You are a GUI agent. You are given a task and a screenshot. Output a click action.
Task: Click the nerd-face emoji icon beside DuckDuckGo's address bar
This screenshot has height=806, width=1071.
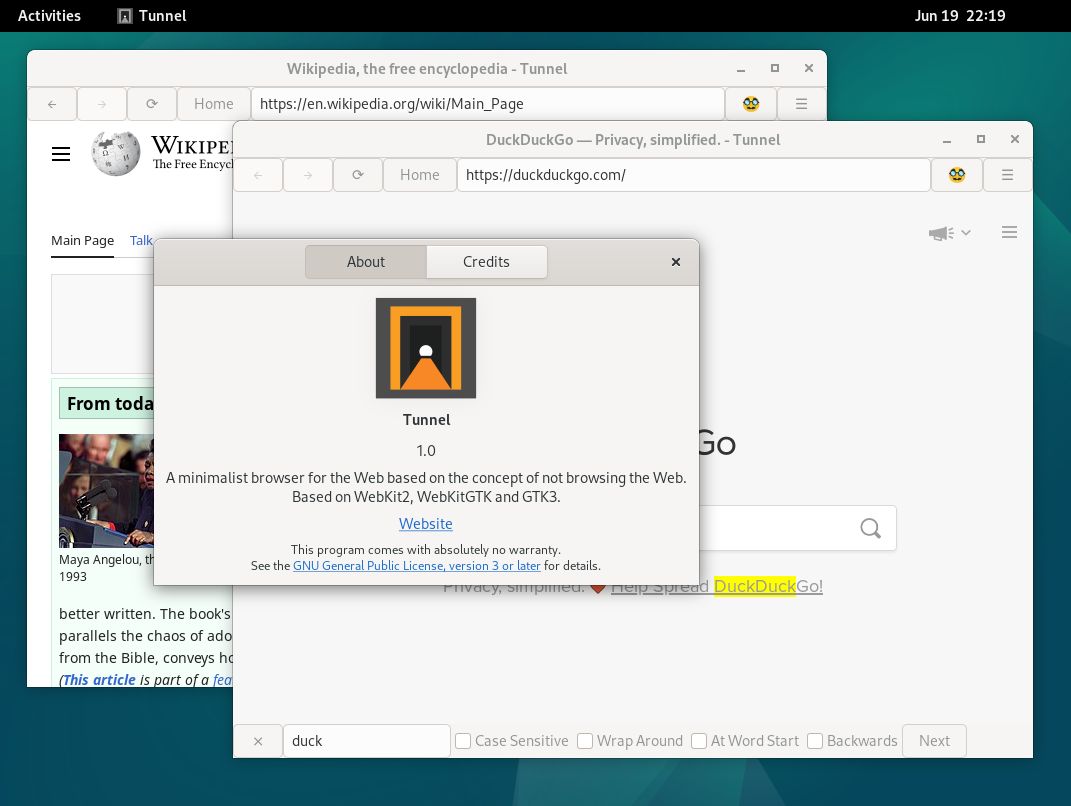pos(957,174)
